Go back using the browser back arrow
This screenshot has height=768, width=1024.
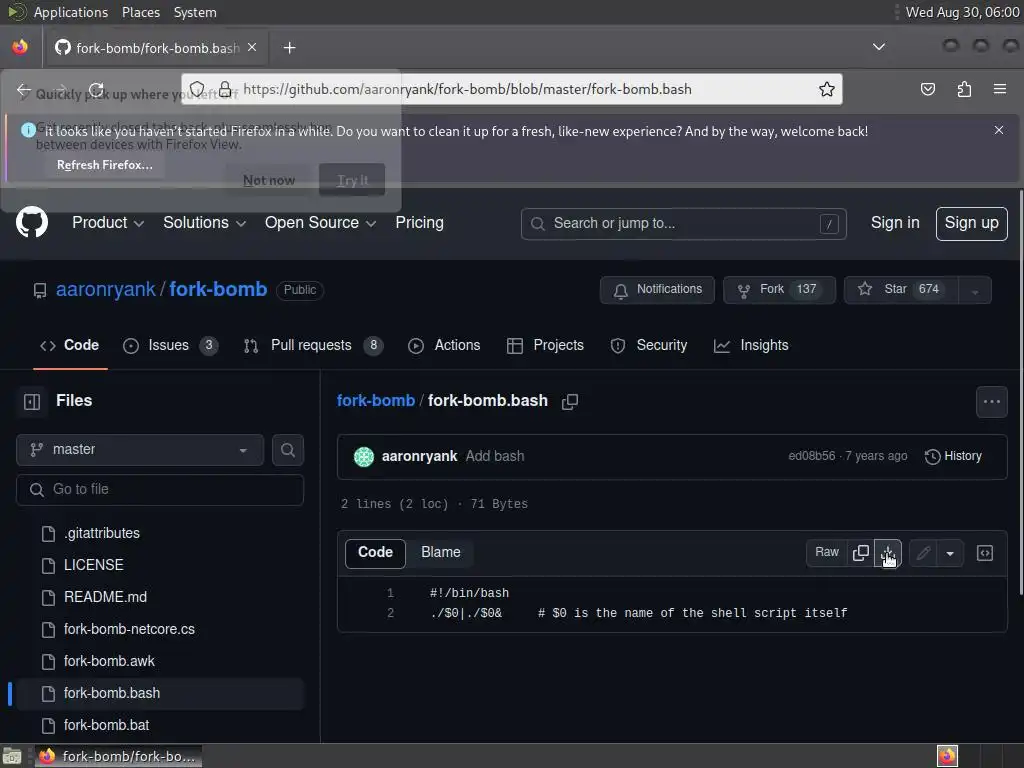click(24, 89)
